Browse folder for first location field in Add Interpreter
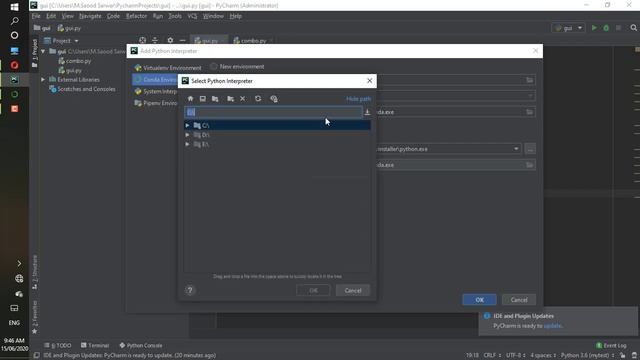 point(529,80)
